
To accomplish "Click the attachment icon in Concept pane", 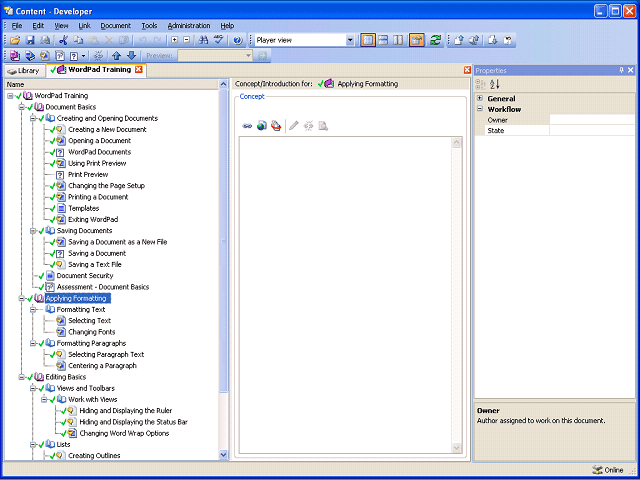I will point(276,126).
